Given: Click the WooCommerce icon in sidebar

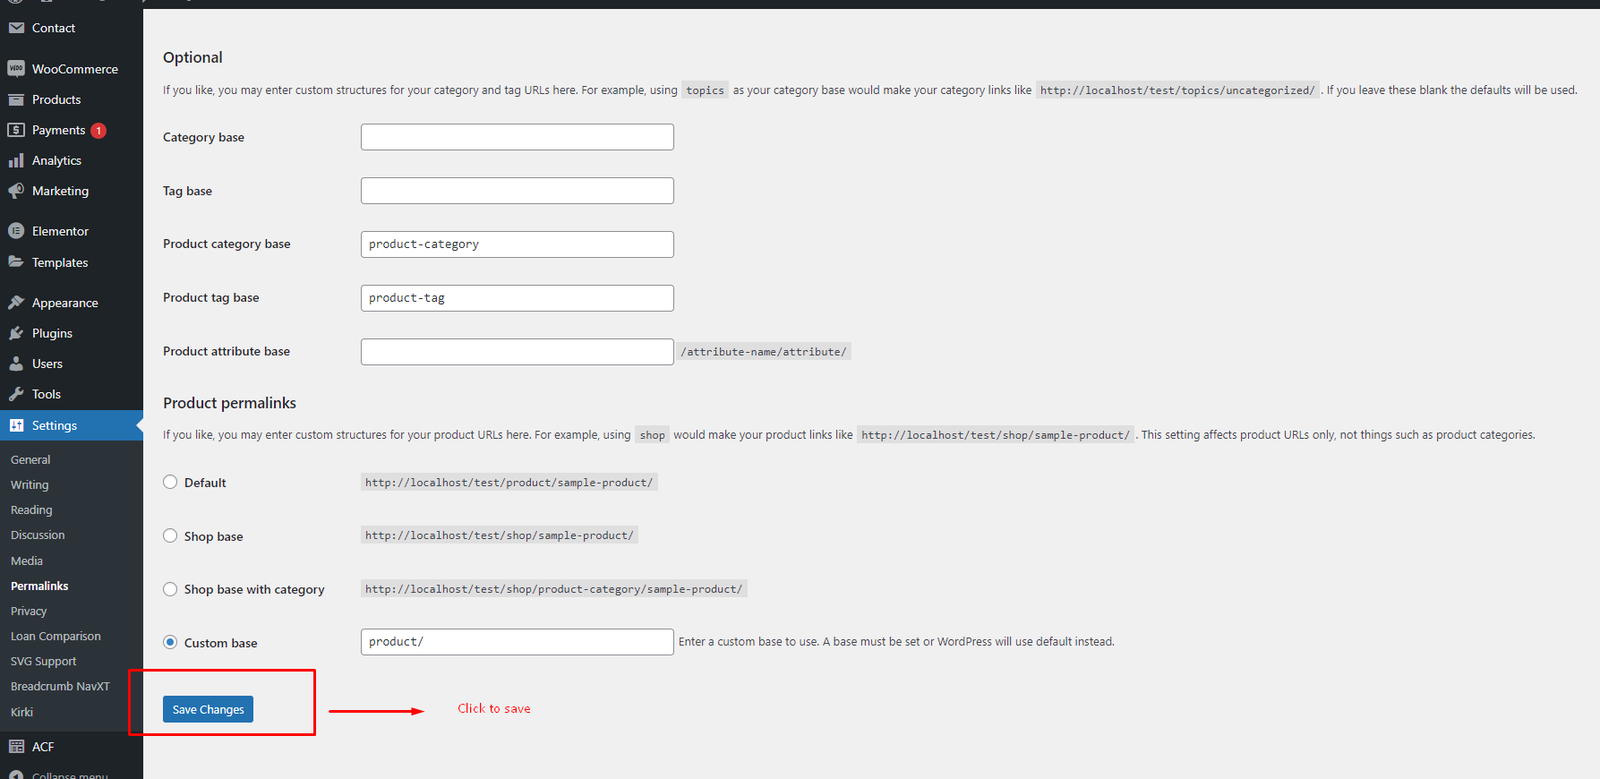Looking at the screenshot, I should click(16, 69).
